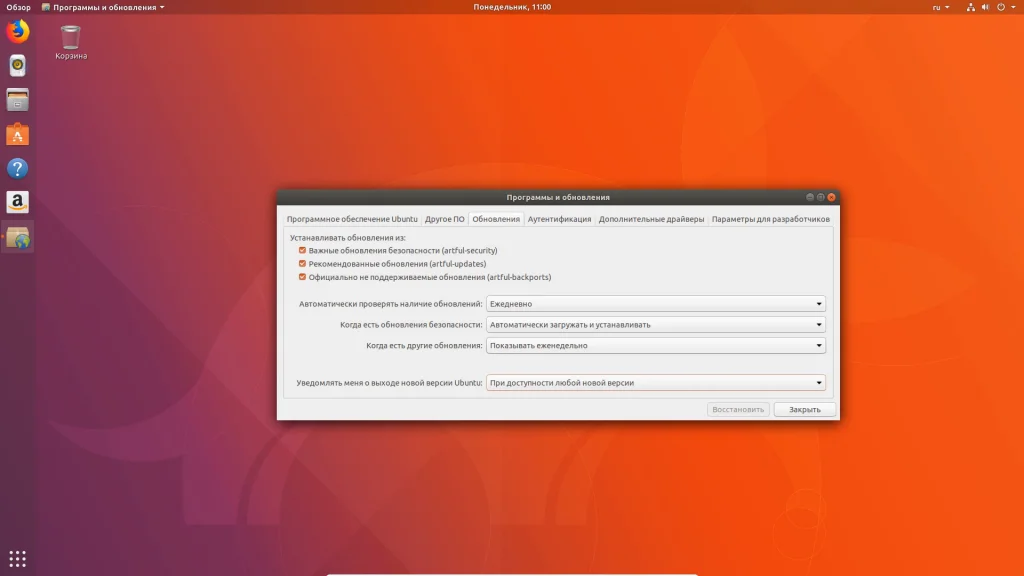
Task: Open the Корзина trash desktop icon
Action: (70, 40)
